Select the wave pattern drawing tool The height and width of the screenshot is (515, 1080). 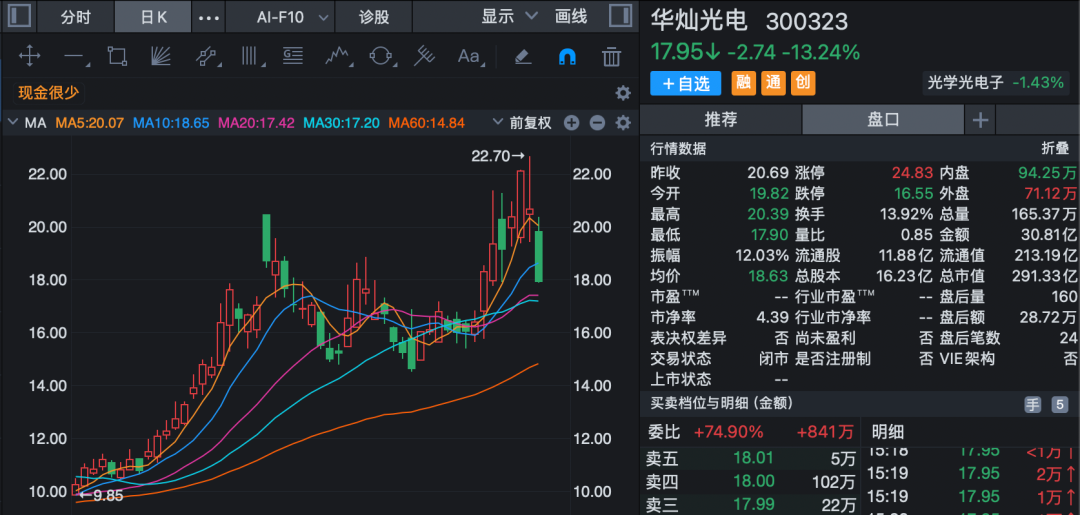337,56
